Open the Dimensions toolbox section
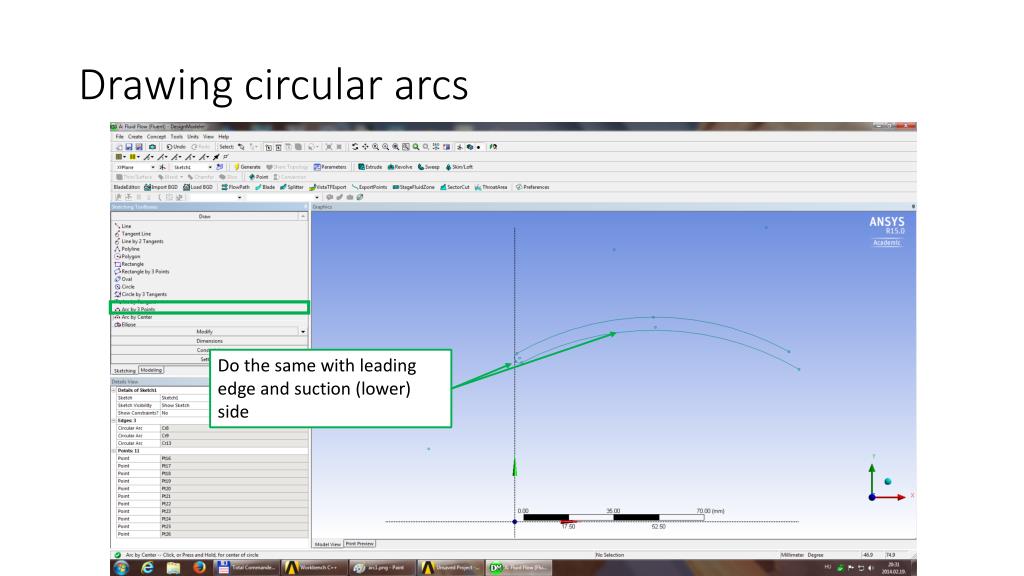Screen dimensions: 1024x576 click(209, 341)
